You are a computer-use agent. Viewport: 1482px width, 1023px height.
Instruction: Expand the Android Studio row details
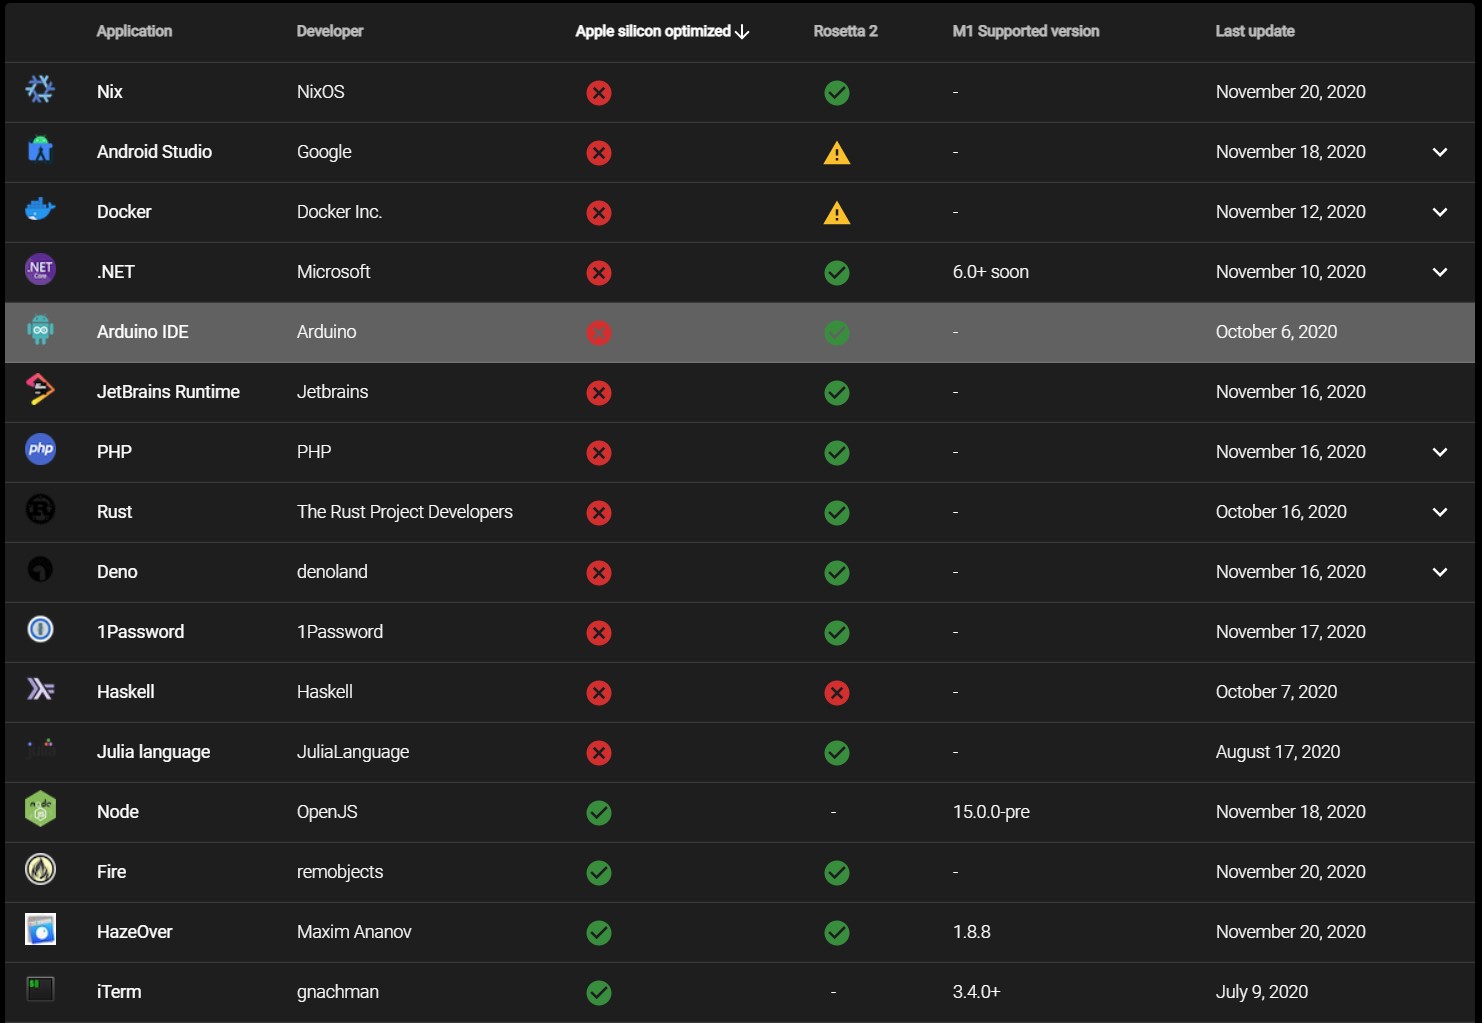(1440, 152)
